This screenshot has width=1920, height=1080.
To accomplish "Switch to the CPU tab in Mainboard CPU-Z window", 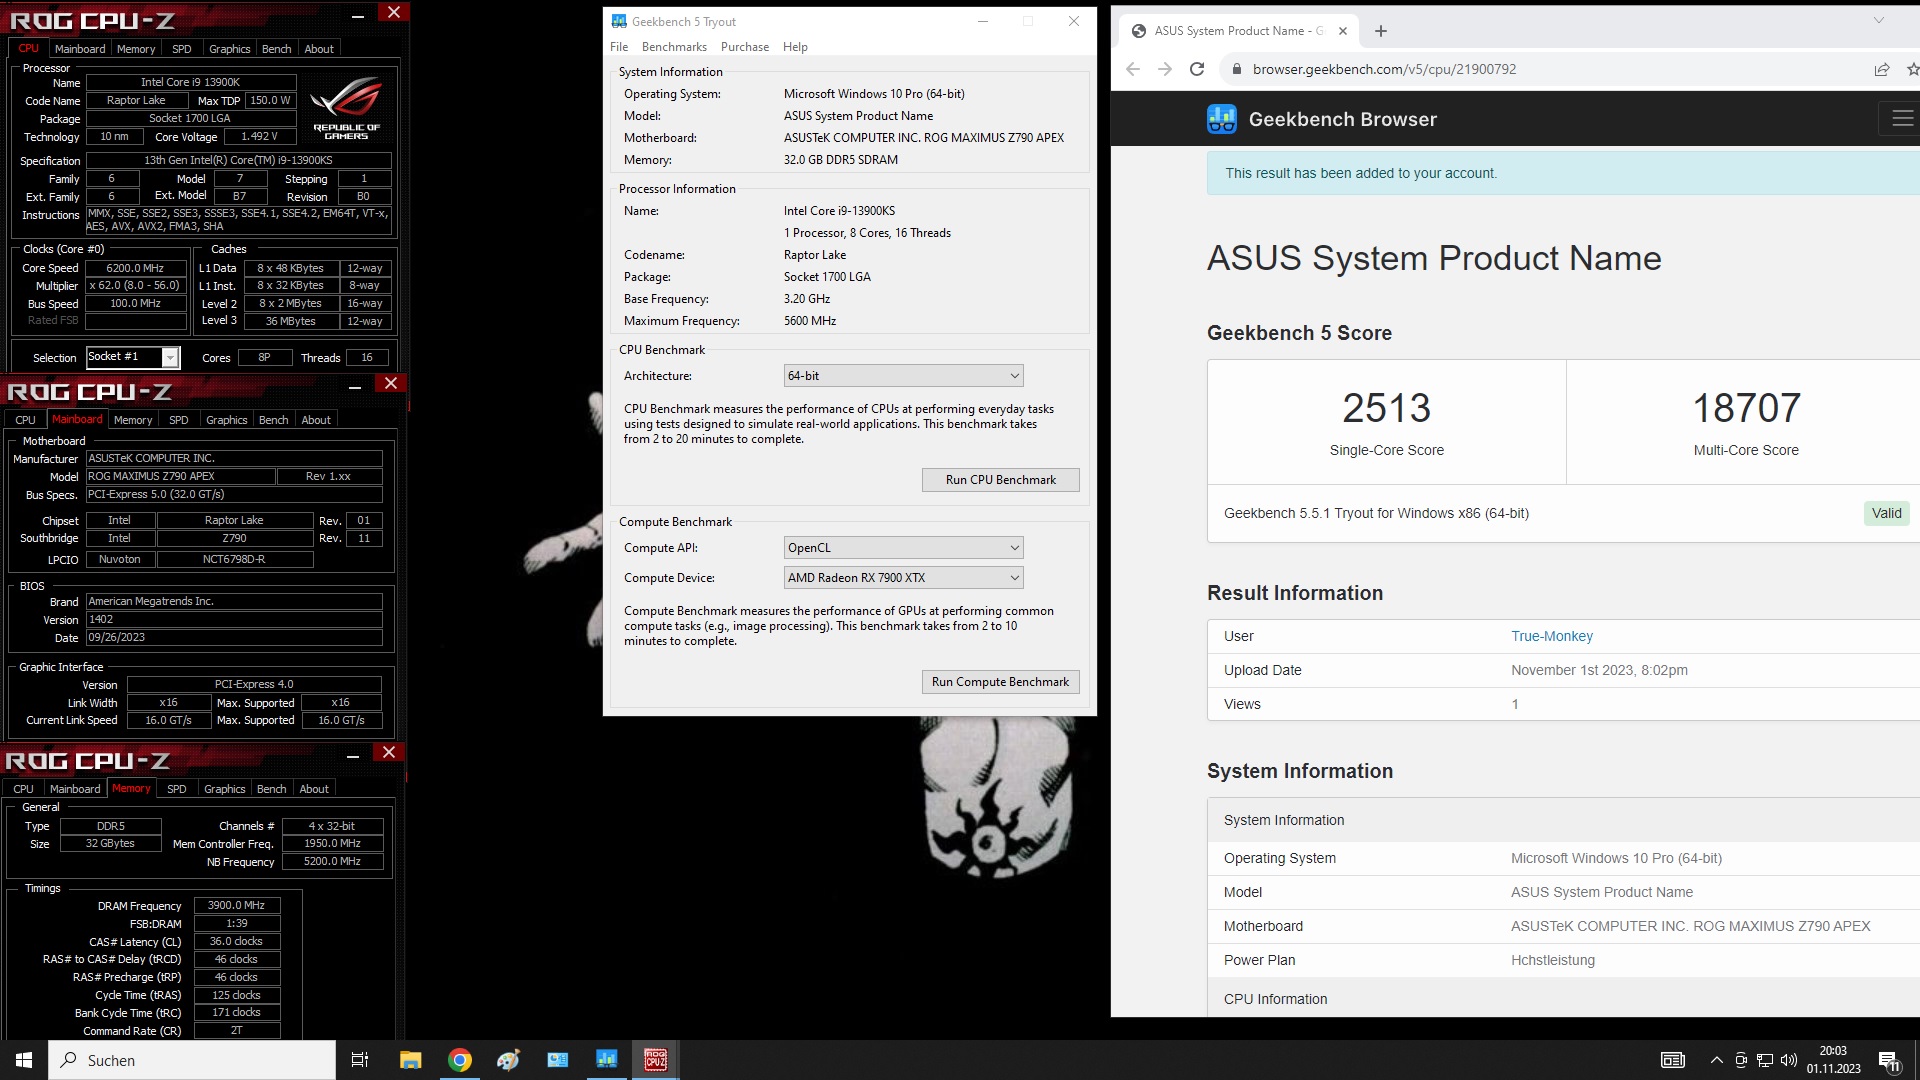I will coord(25,420).
